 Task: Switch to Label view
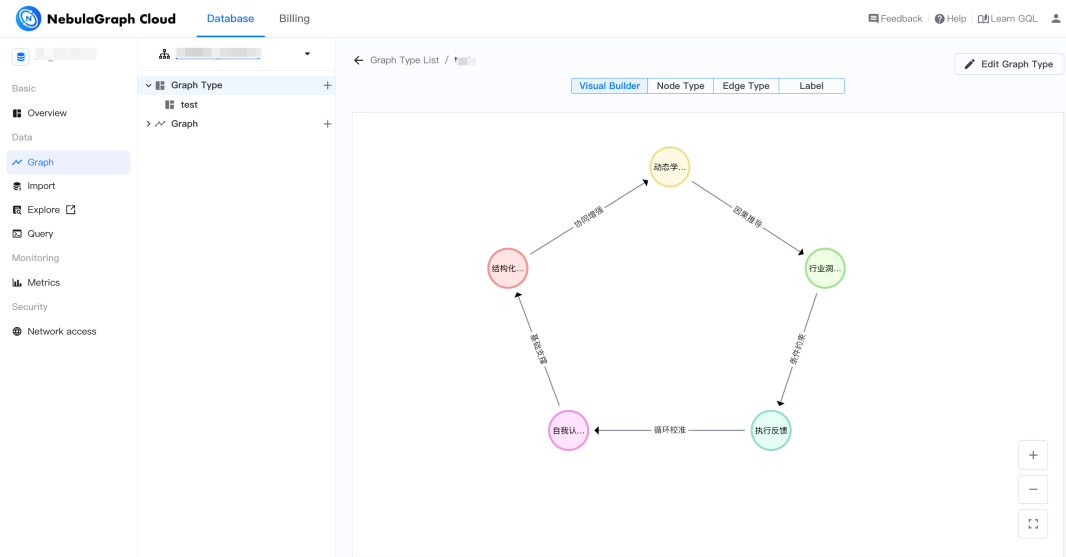click(811, 86)
